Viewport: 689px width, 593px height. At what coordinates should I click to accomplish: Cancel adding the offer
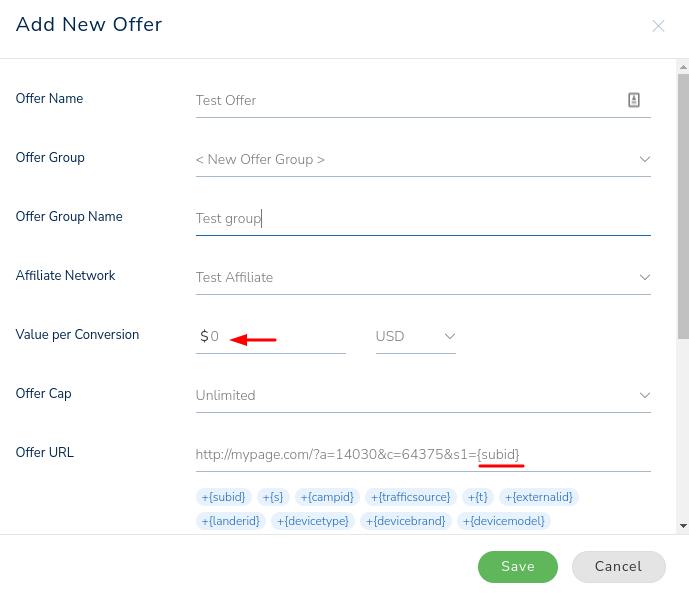click(618, 567)
